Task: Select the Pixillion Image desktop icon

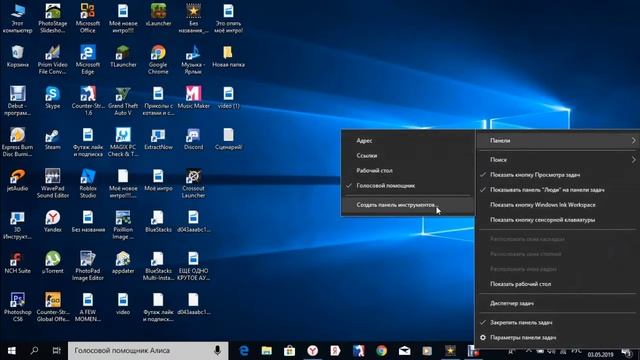Action: coord(123,224)
